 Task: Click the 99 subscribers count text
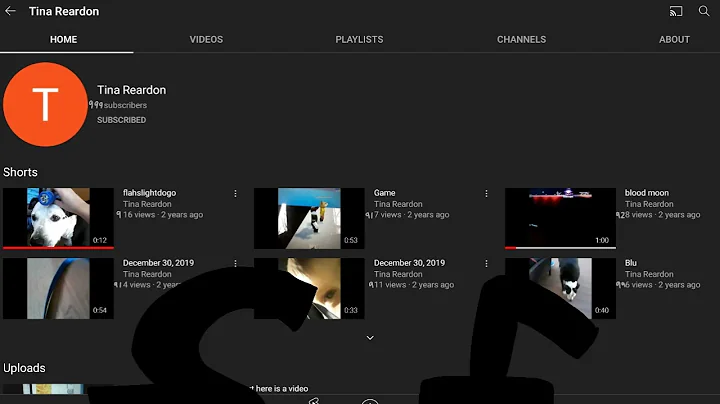click(x=118, y=105)
